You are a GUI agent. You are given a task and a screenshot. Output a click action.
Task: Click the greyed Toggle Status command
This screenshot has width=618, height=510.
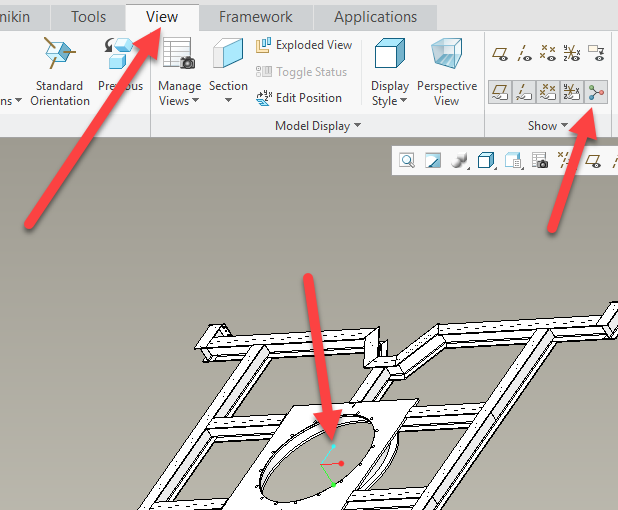[302, 72]
